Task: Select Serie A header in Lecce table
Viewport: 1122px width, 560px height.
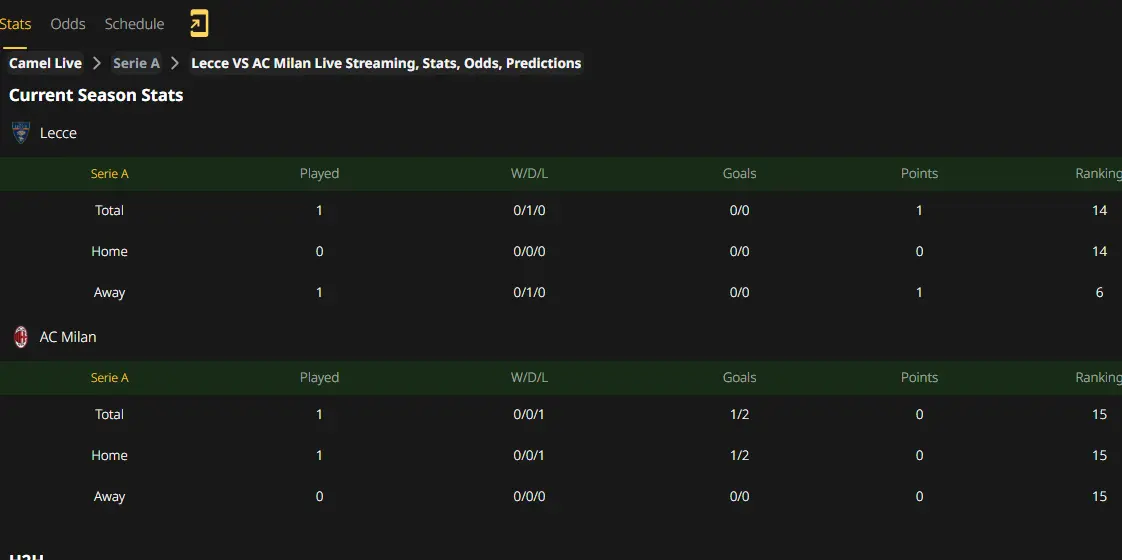Action: 109,174
